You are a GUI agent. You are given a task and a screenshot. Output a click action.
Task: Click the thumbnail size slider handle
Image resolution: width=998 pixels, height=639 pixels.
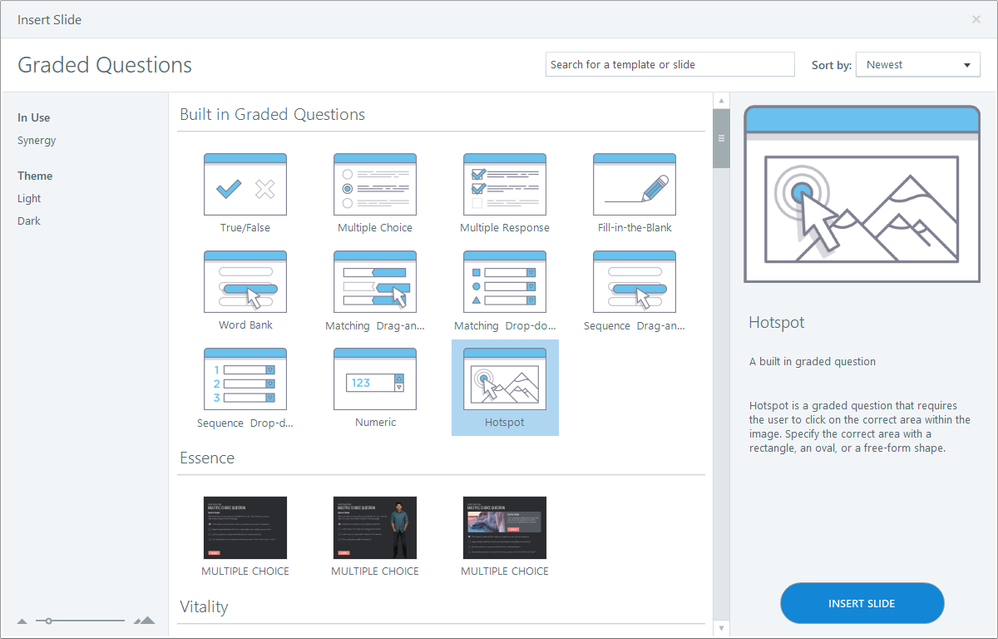tap(48, 621)
